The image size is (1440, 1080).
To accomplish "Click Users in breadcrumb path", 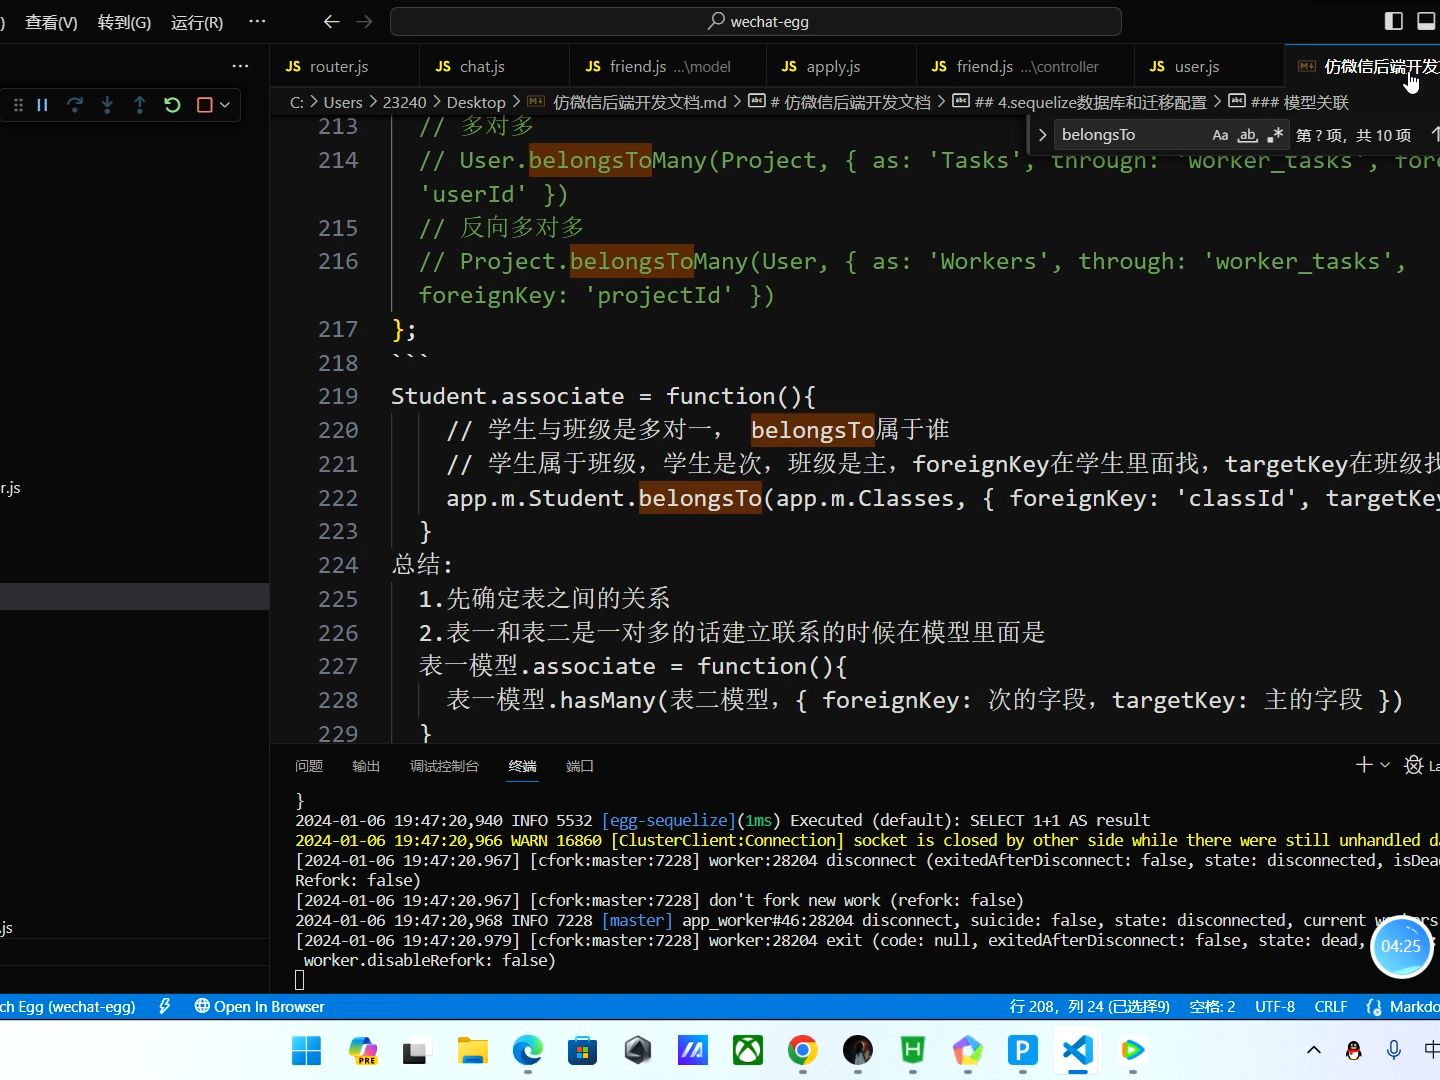I will coord(343,102).
